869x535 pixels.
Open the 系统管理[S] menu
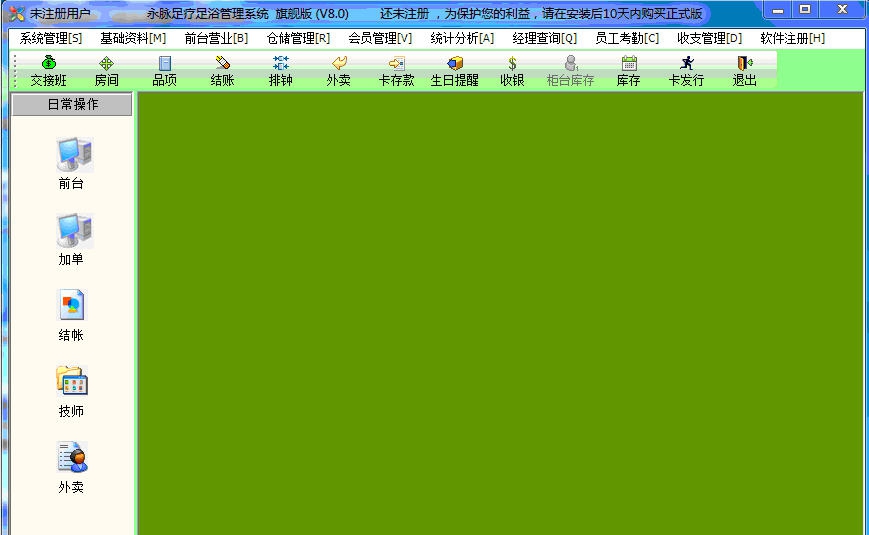(50, 38)
